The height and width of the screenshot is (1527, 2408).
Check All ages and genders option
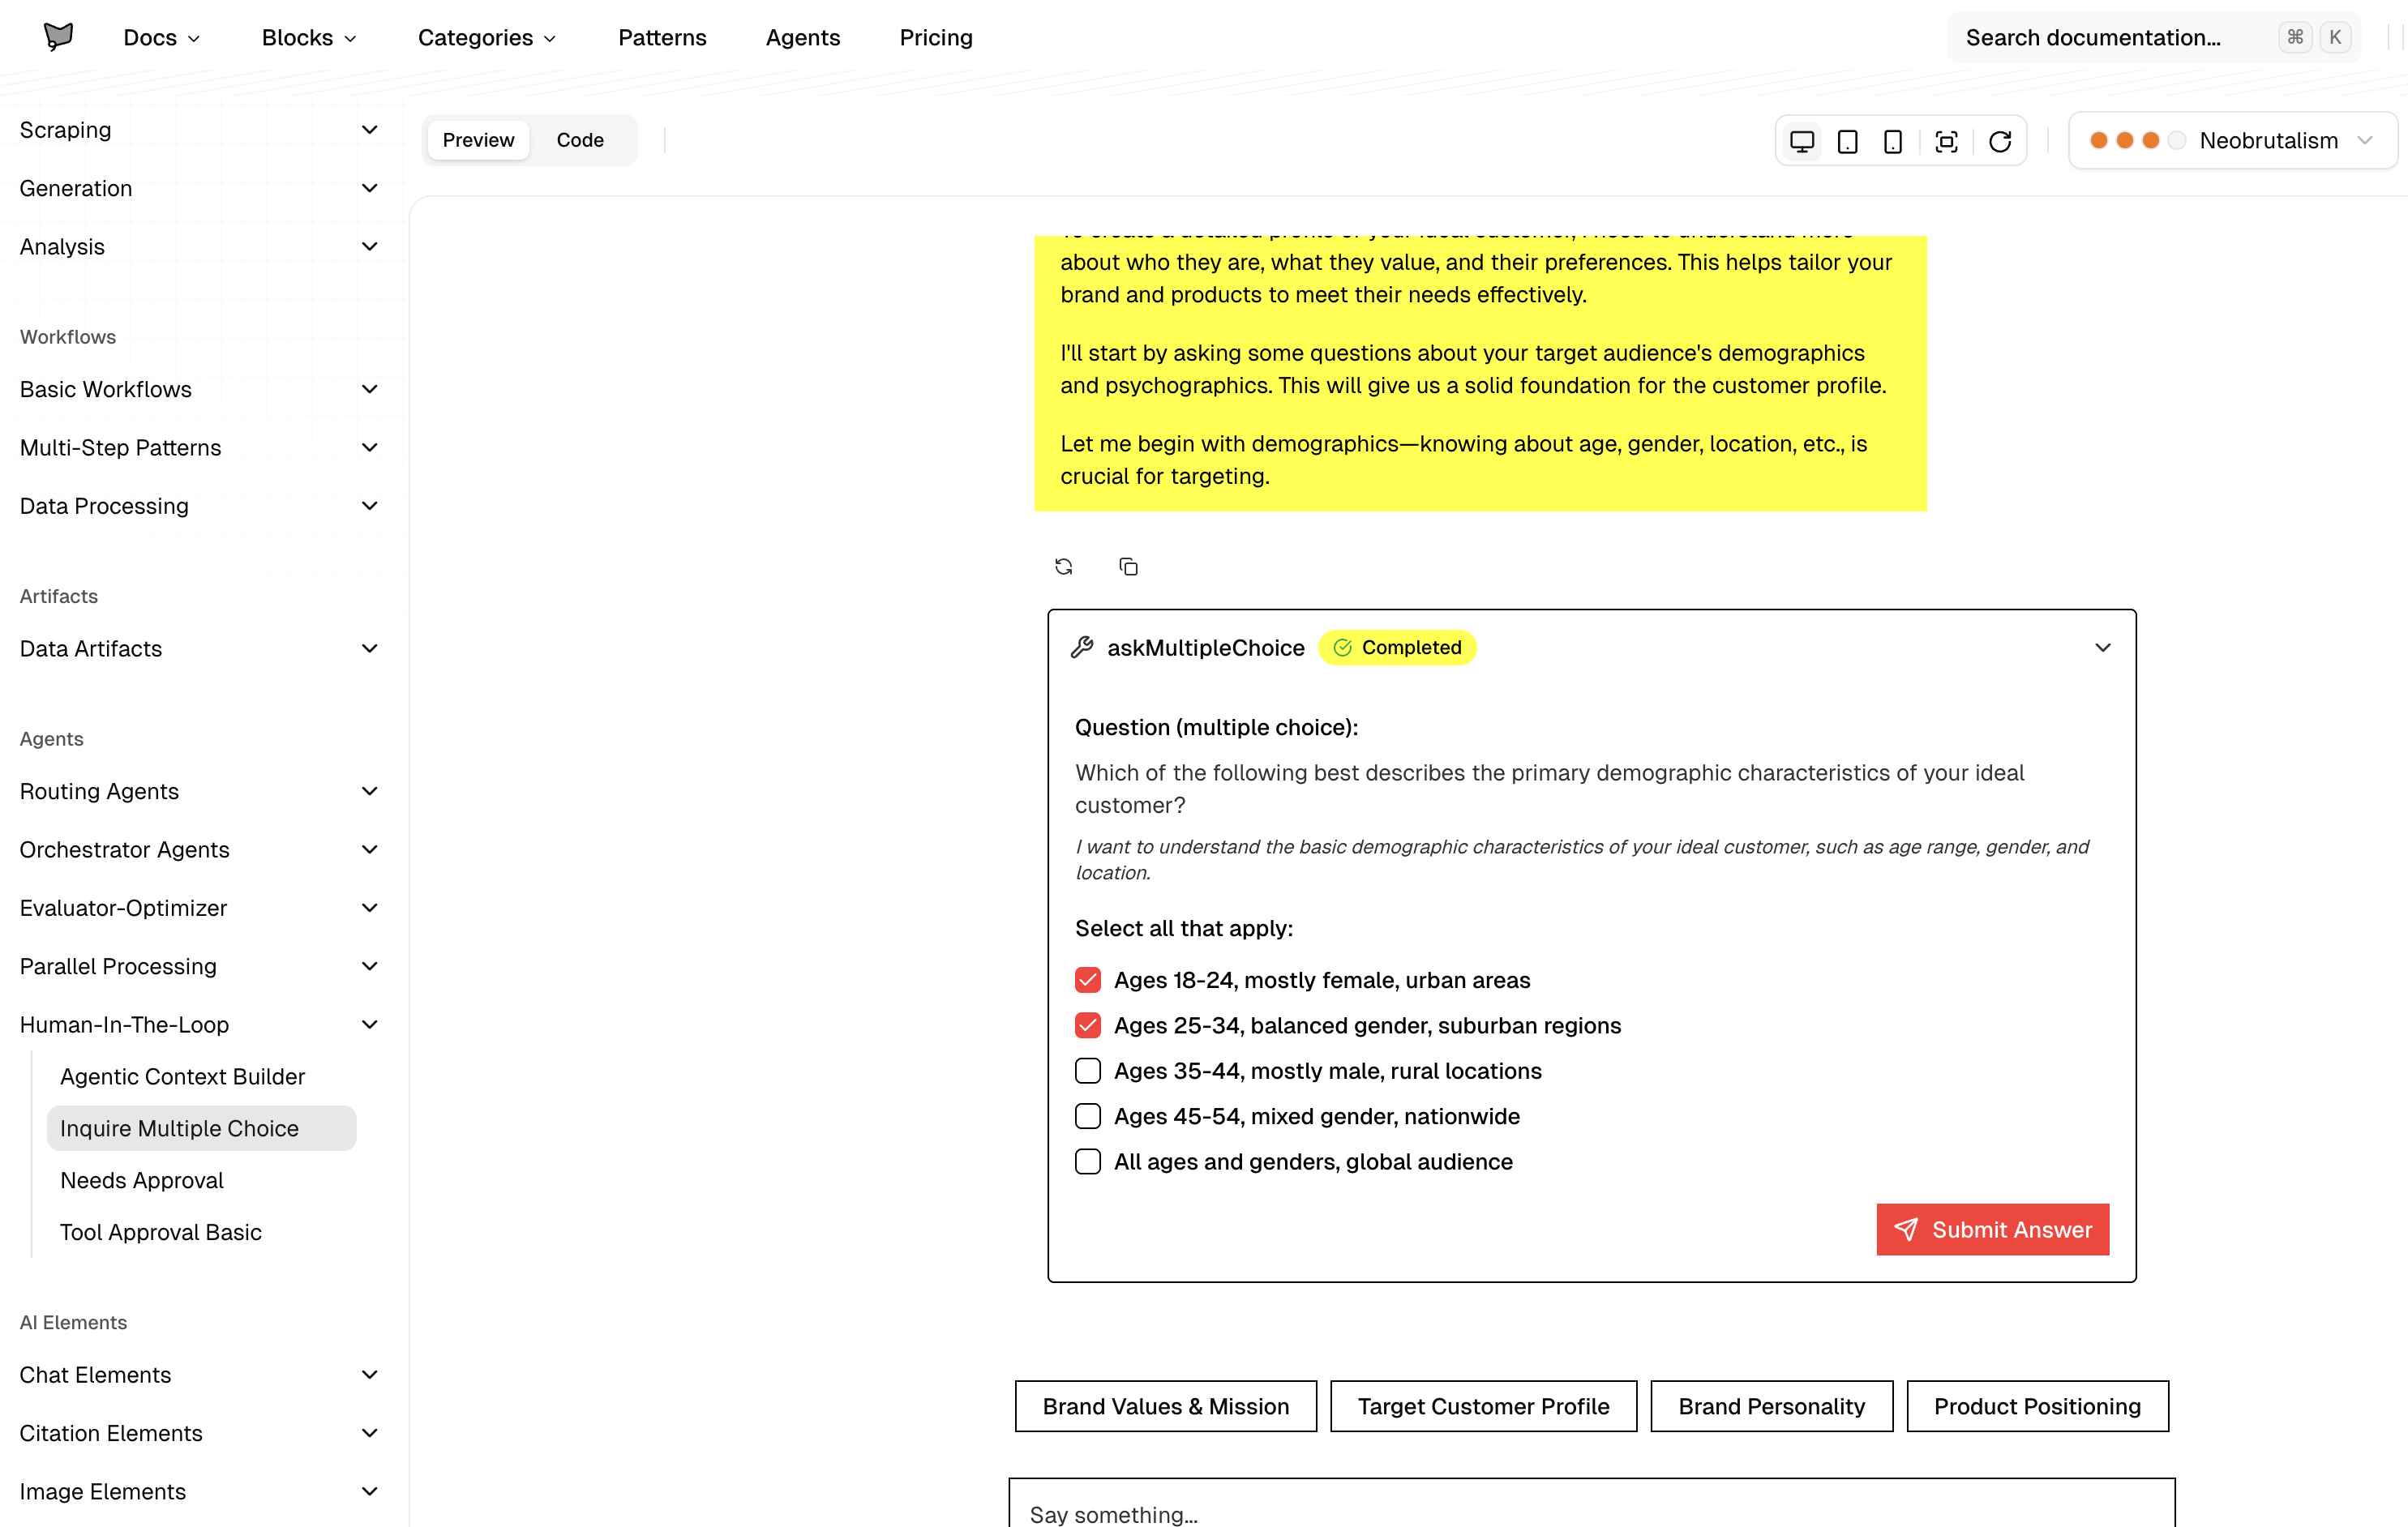point(1088,1161)
